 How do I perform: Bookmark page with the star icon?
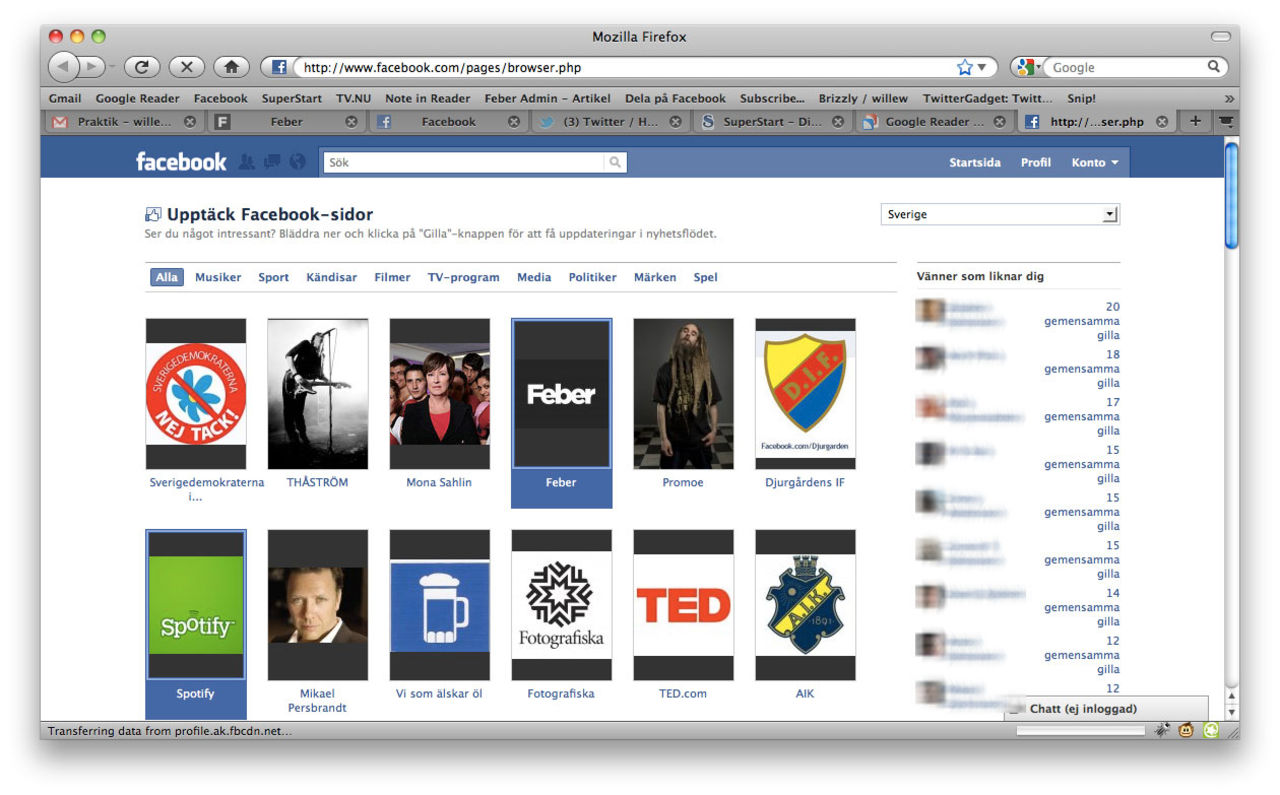coord(964,67)
